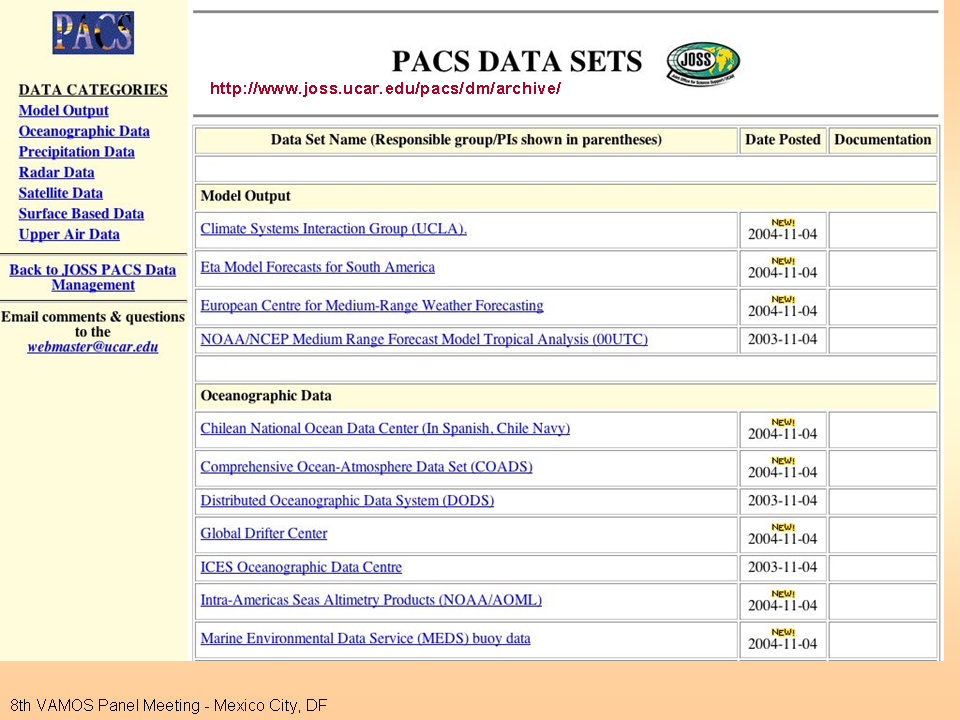Viewport: 960px width, 720px height.
Task: Open Upper Air Data category
Action: tap(69, 234)
